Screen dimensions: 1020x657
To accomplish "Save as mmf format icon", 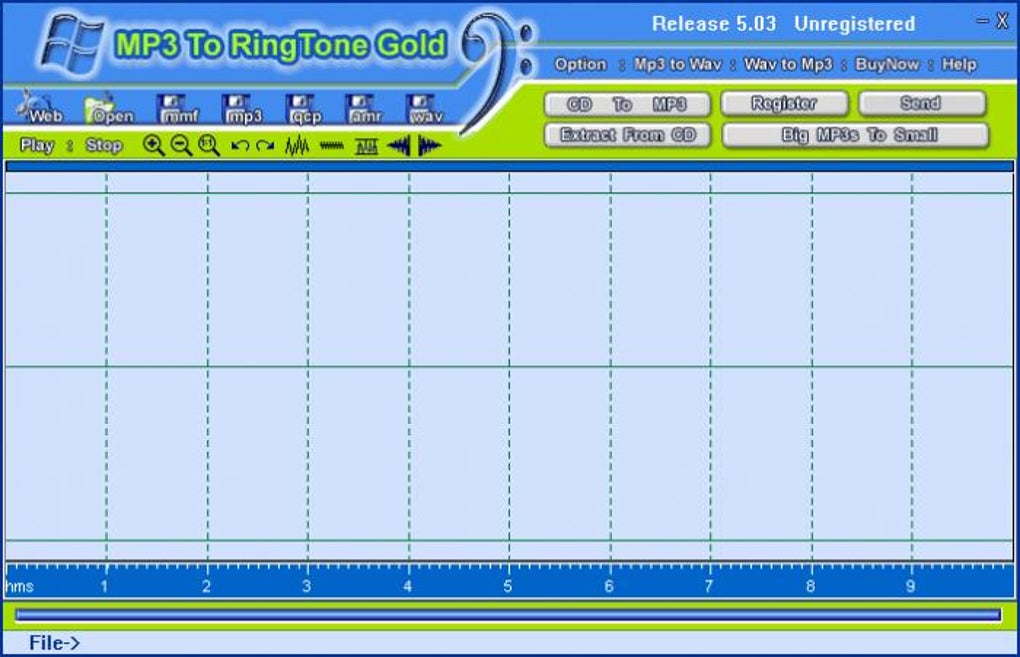I will [178, 109].
